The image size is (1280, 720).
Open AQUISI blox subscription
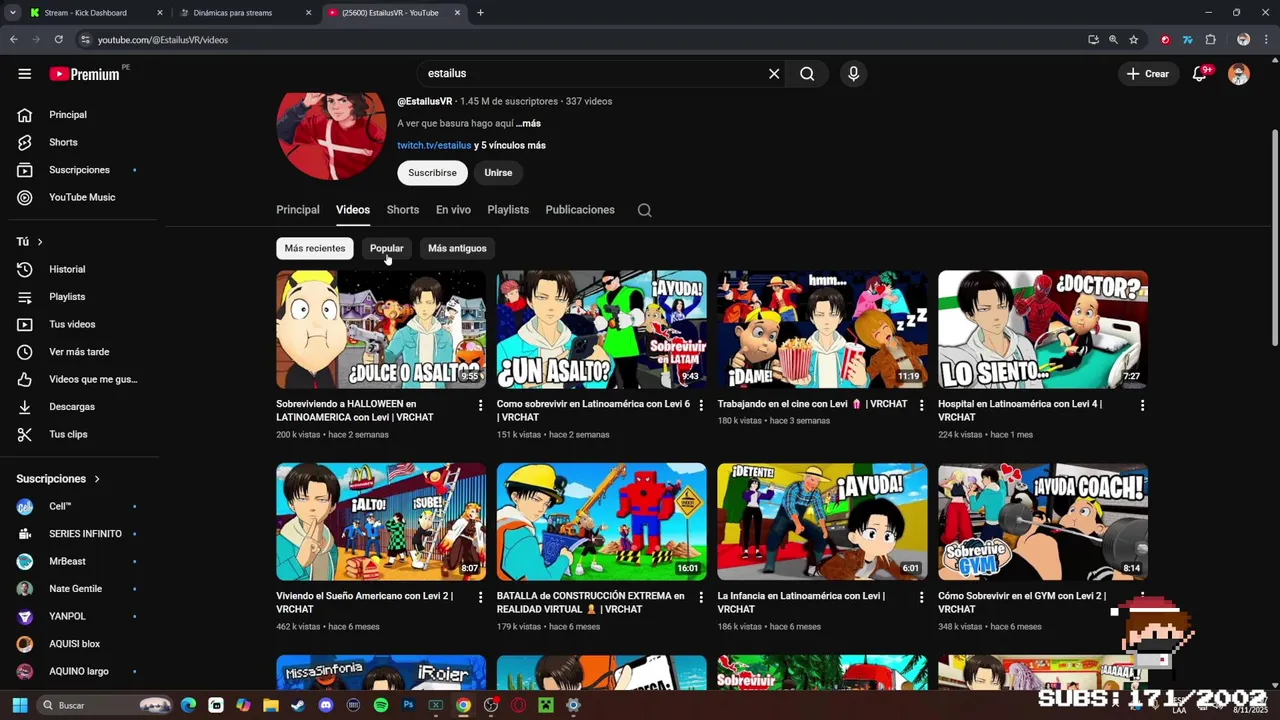coord(79,644)
